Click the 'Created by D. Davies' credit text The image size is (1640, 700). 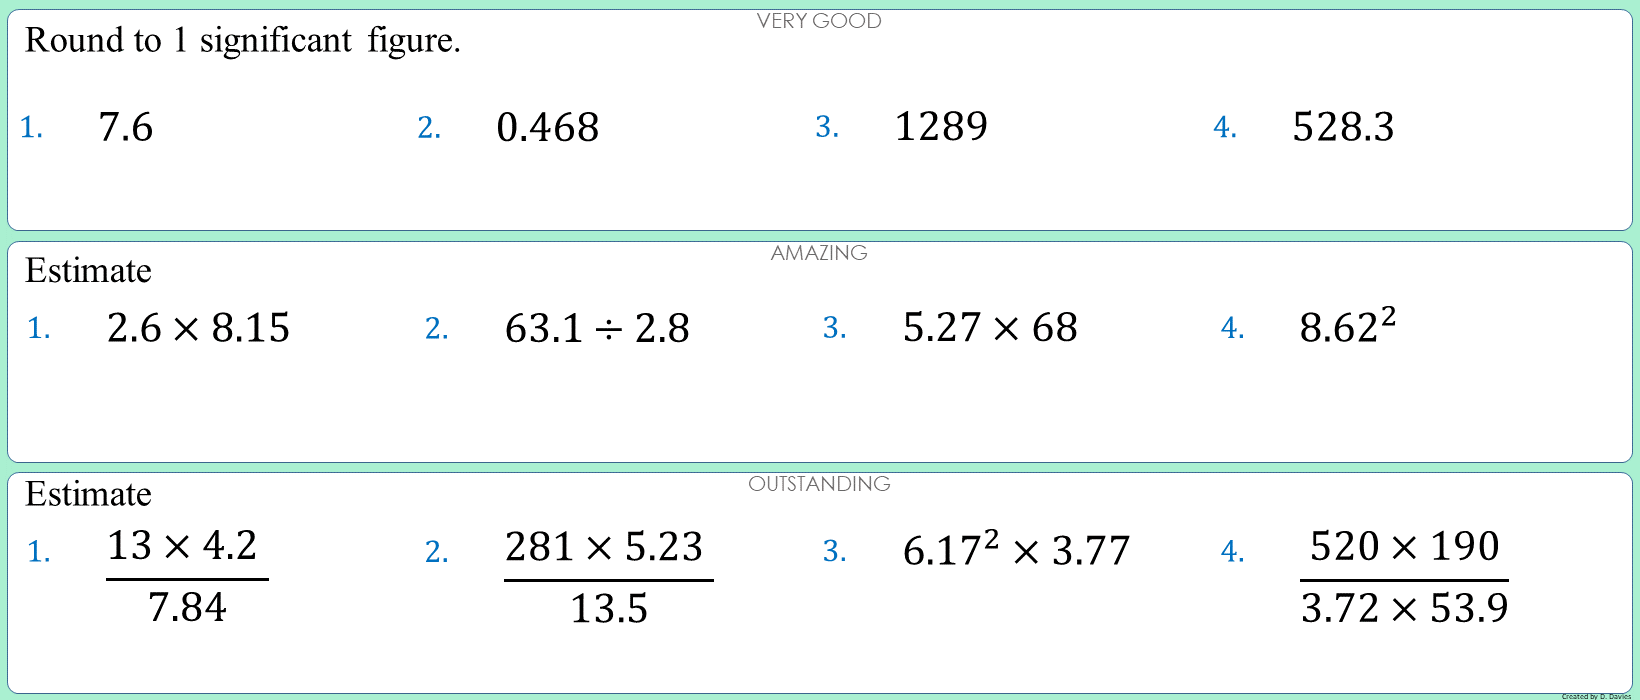coord(1596,696)
